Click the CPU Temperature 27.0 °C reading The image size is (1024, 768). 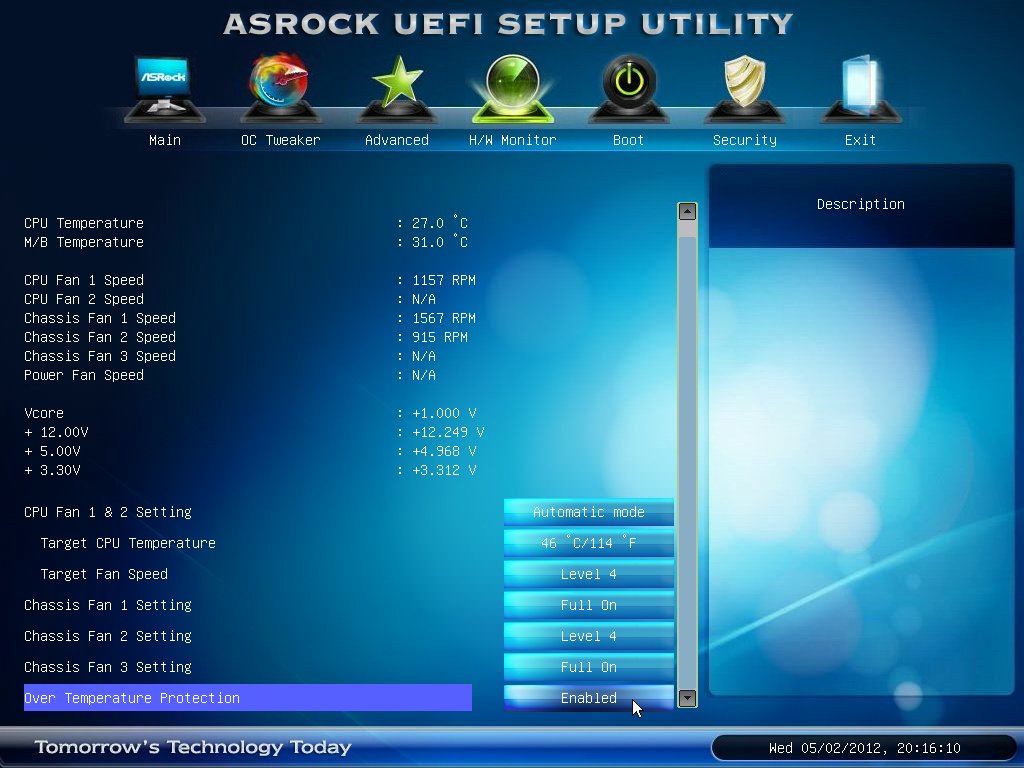coord(440,223)
